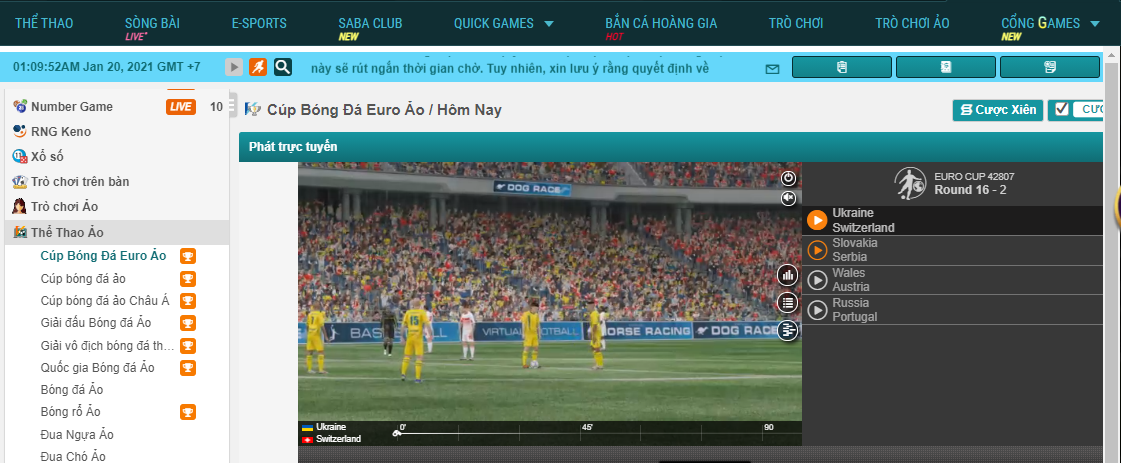Mute the live stream sound
The width and height of the screenshot is (1121, 463).
point(788,198)
